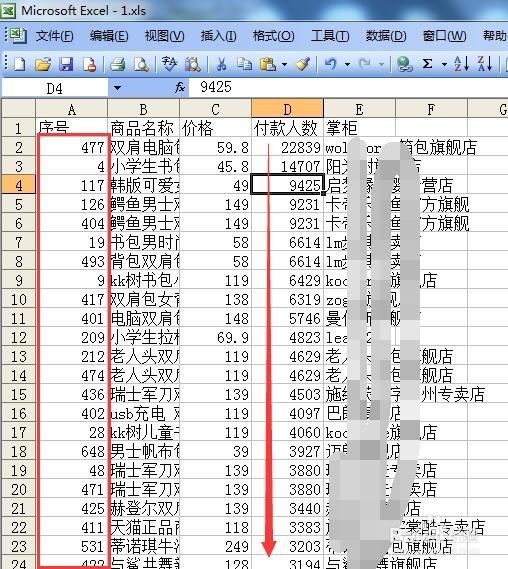Paste with the clipboard icon
Viewport: 508px width, 569px height.
268,65
